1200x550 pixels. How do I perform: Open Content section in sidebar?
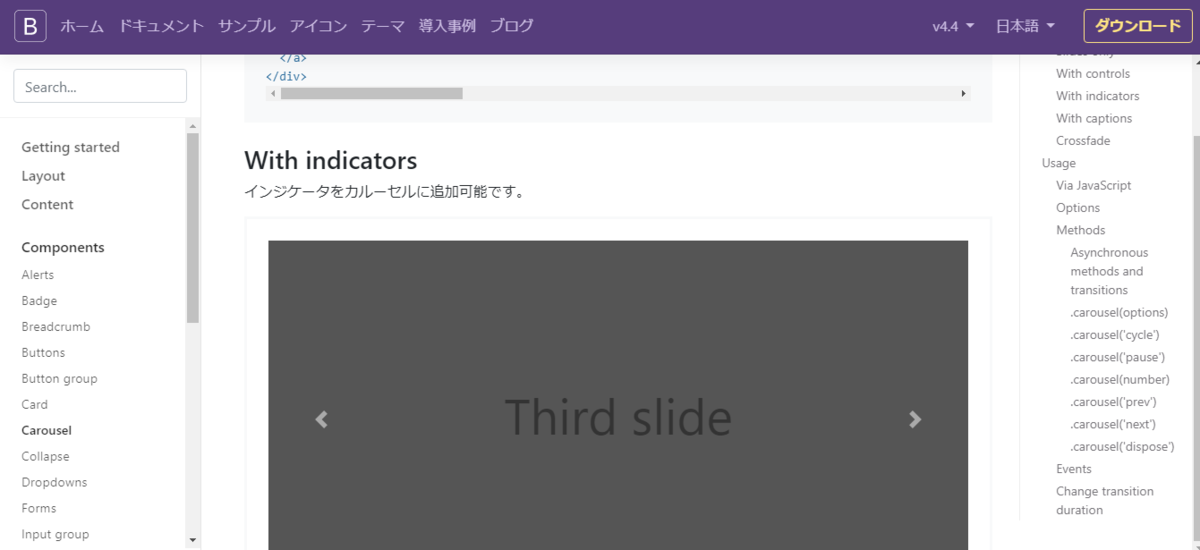47,205
